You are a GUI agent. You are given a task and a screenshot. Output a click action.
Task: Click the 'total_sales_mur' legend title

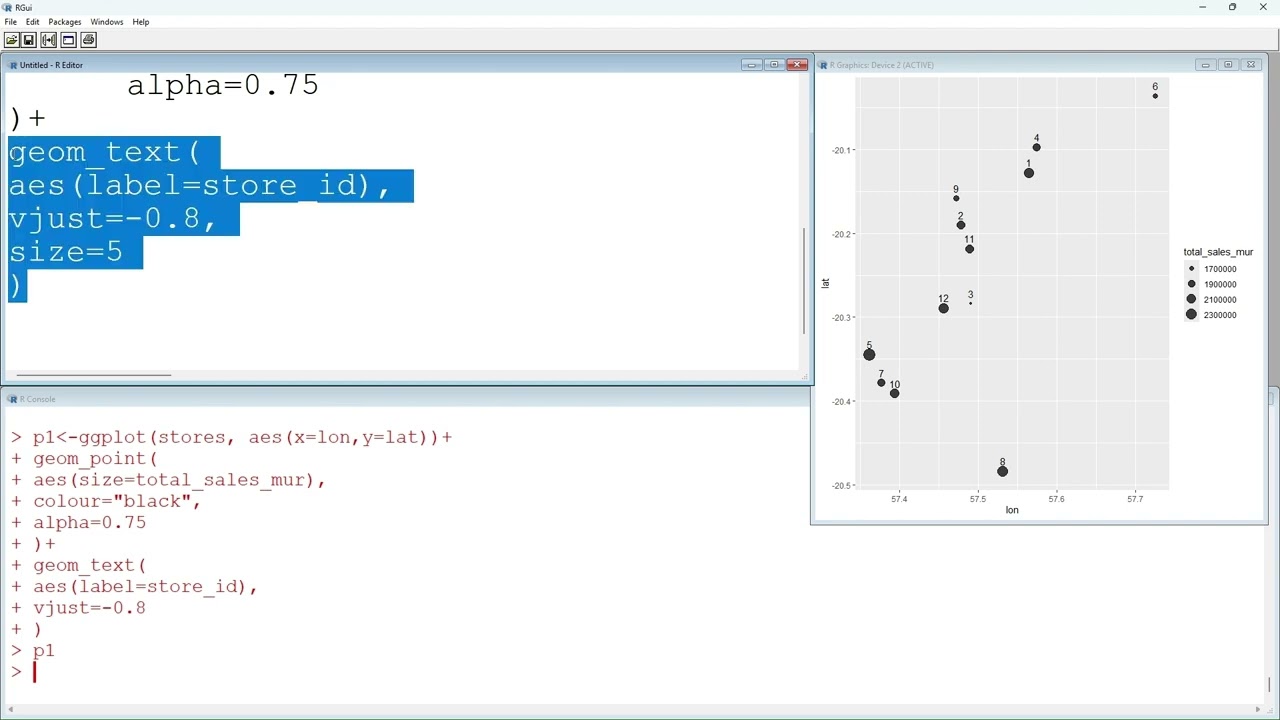coord(1218,252)
